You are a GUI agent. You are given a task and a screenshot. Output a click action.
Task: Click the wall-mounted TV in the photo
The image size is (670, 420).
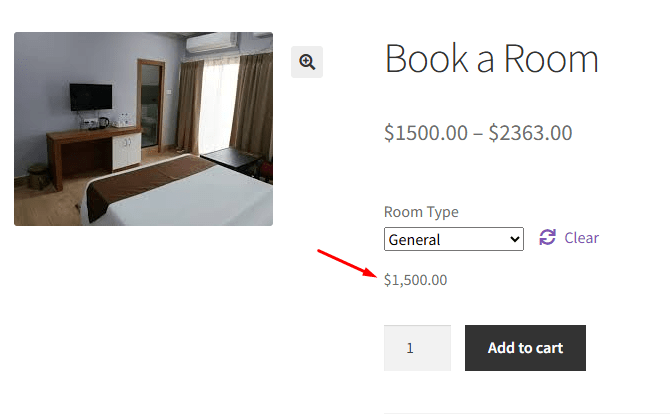pyautogui.click(x=90, y=97)
